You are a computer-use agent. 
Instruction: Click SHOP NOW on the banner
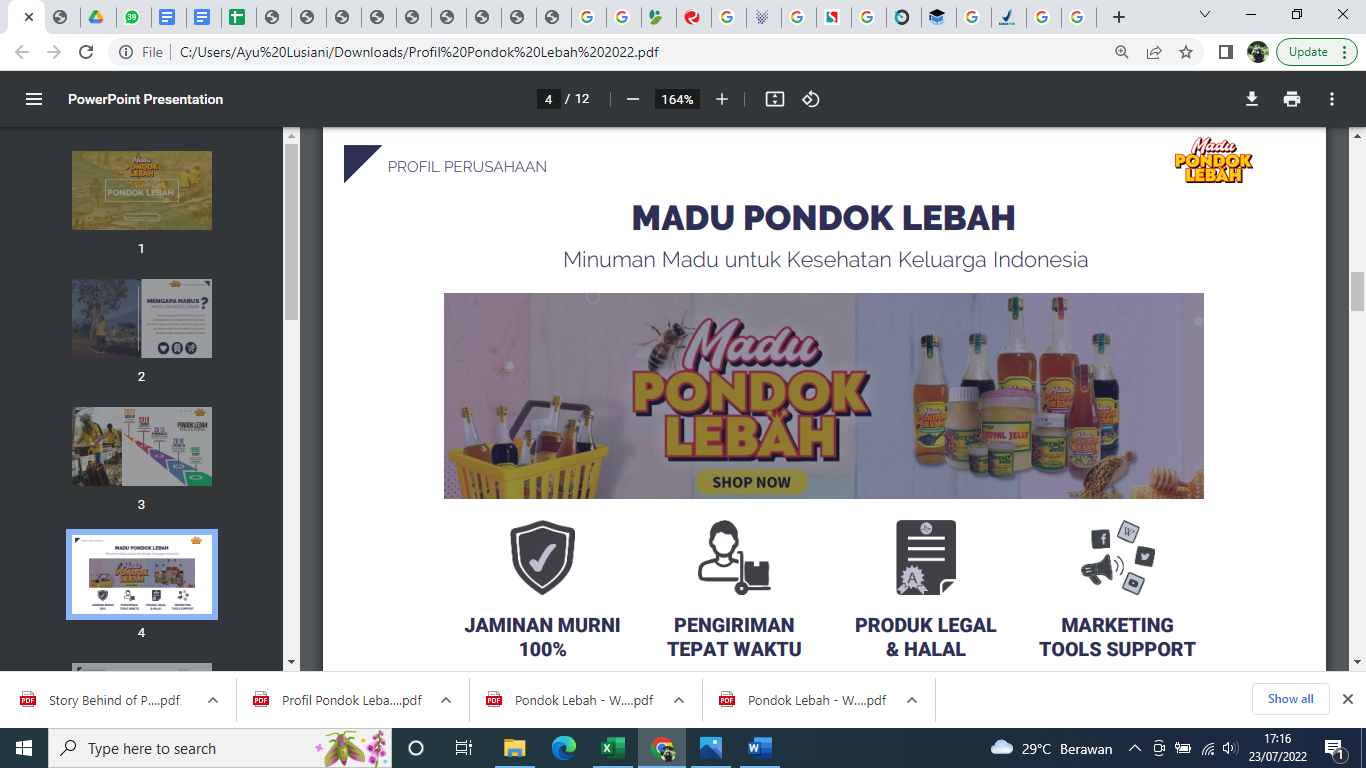pyautogui.click(x=752, y=482)
